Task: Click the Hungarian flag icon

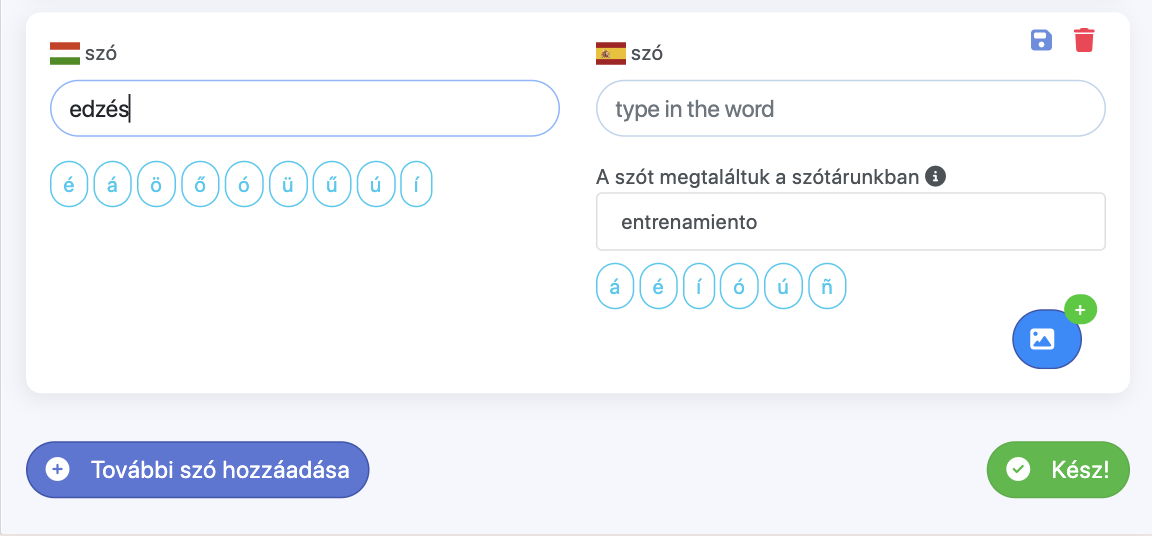Action: tap(65, 53)
